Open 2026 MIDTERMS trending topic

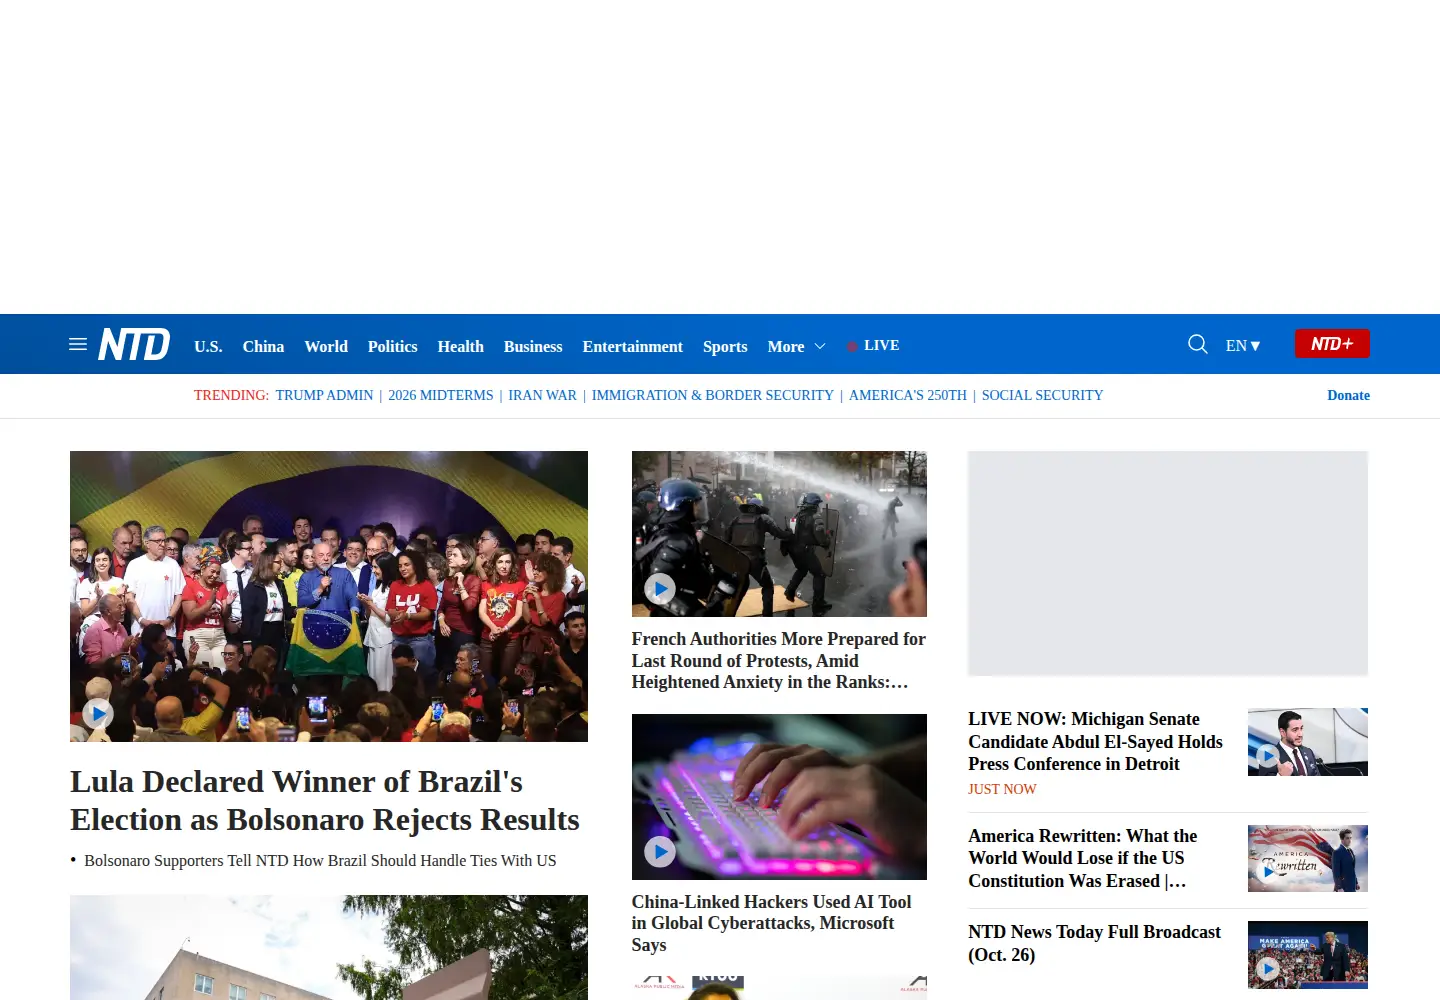tap(440, 395)
